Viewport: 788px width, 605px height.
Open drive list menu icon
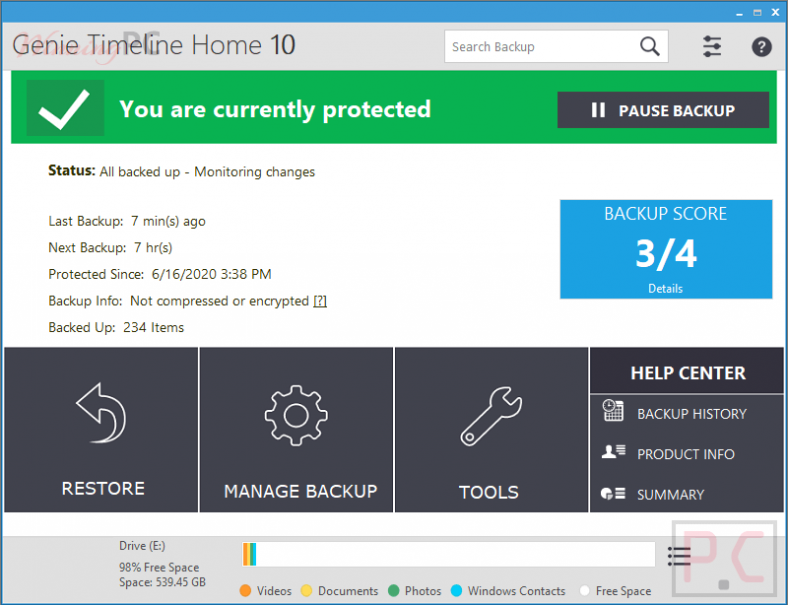(x=678, y=556)
